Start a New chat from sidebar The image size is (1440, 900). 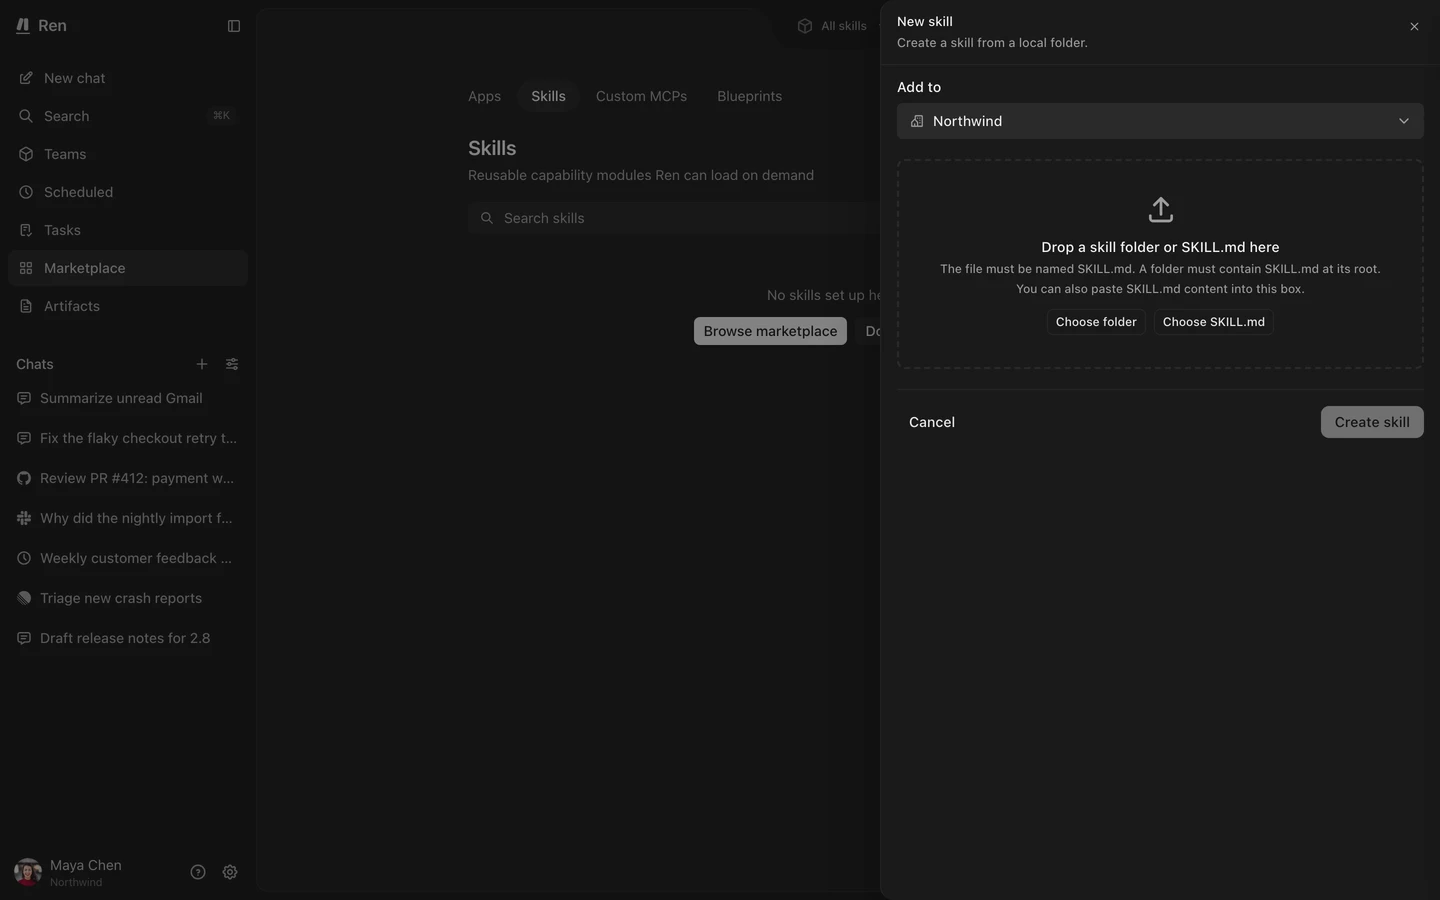[x=128, y=78]
